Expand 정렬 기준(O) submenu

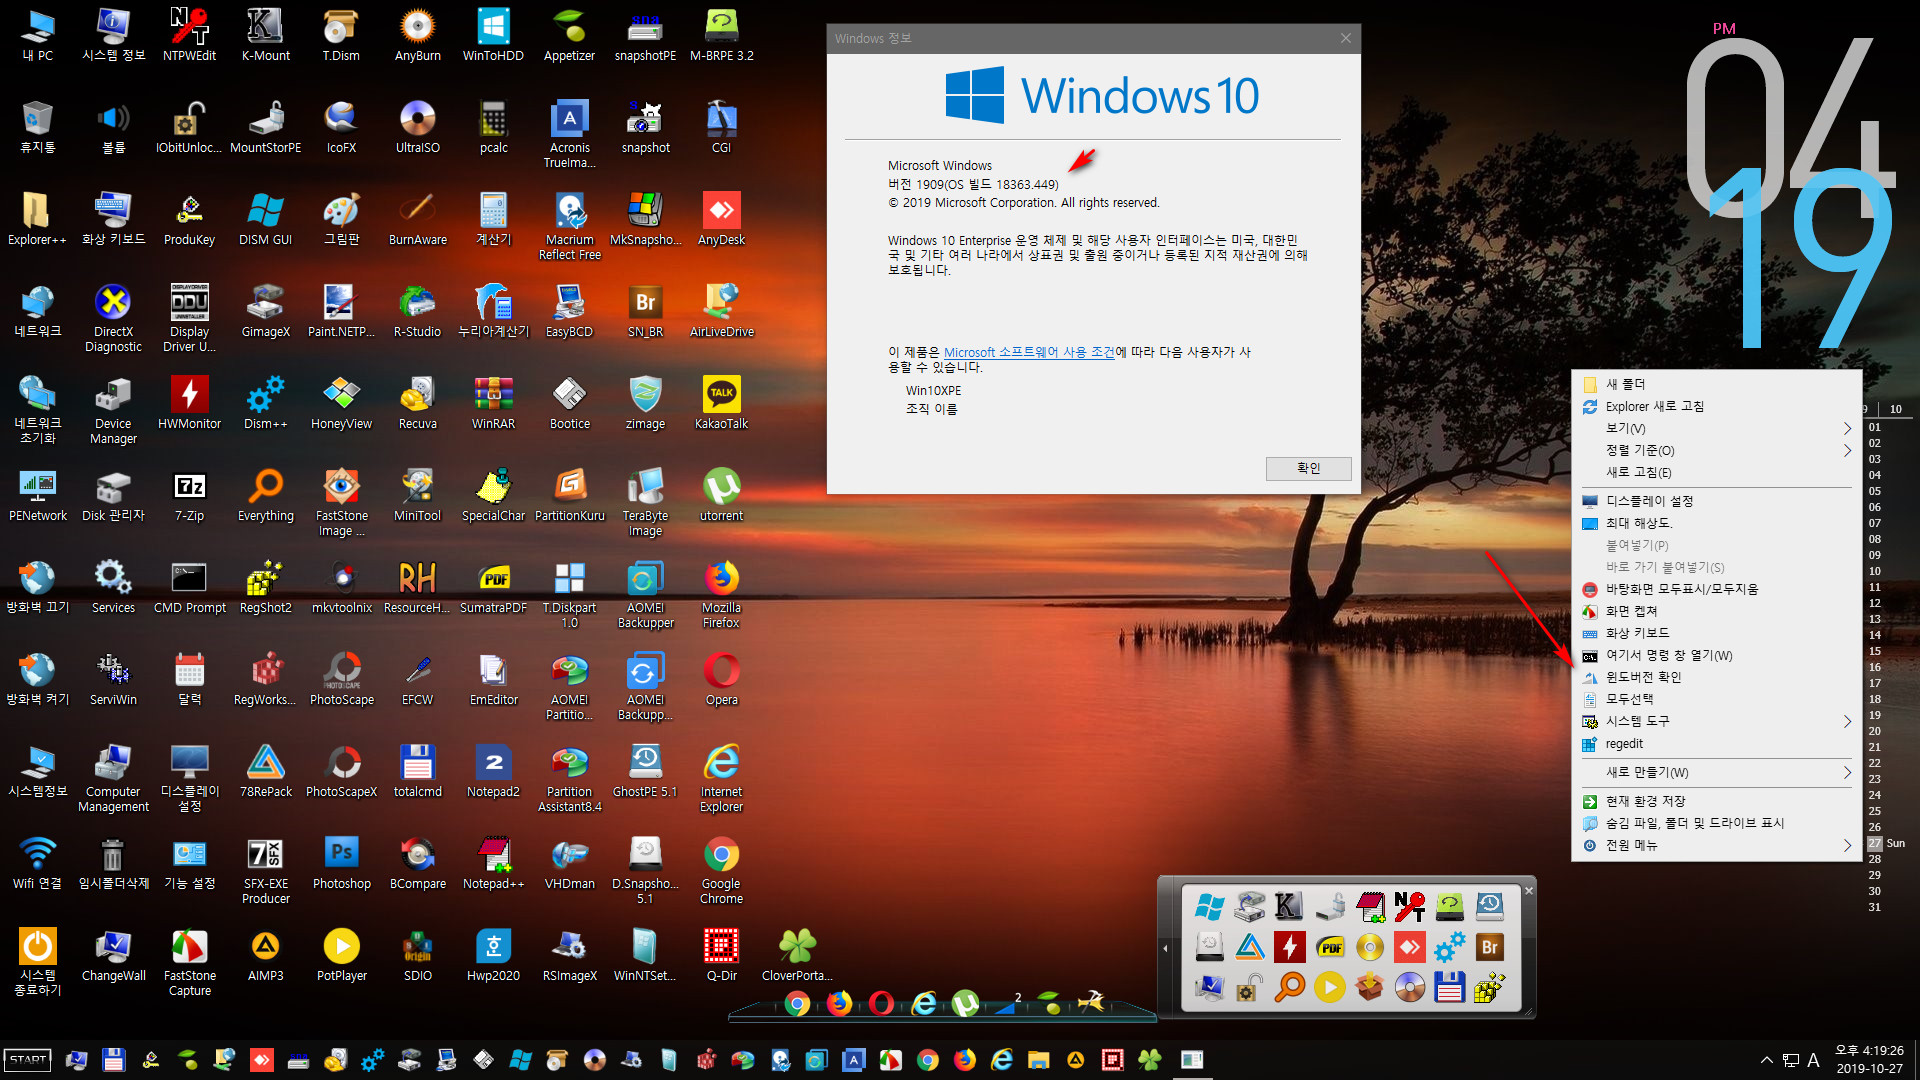(1716, 450)
